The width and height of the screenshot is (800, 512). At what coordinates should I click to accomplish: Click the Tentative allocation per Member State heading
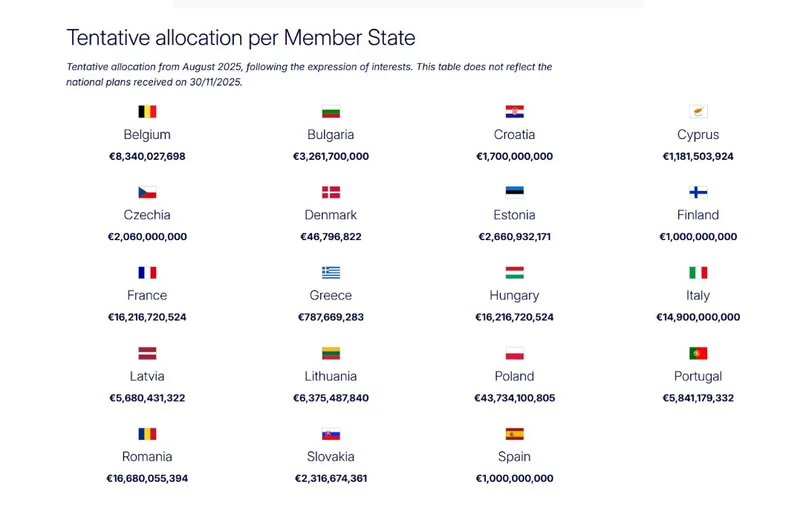pyautogui.click(x=240, y=38)
